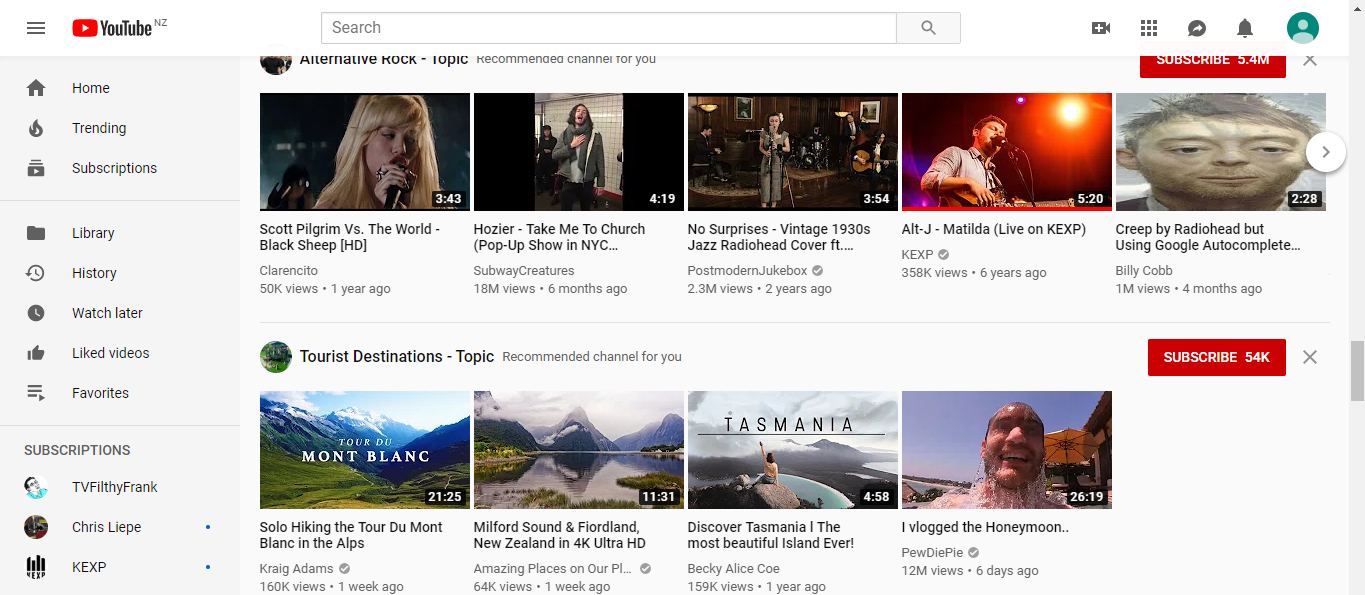Viewport: 1365px width, 595px height.
Task: Open the hamburger guide menu
Action: coord(36,28)
